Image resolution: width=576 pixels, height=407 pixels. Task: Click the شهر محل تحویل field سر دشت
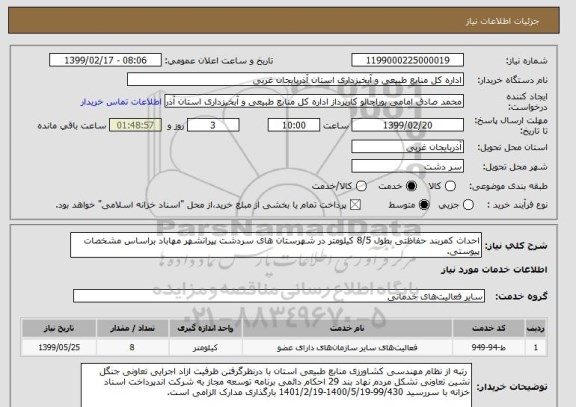click(407, 166)
